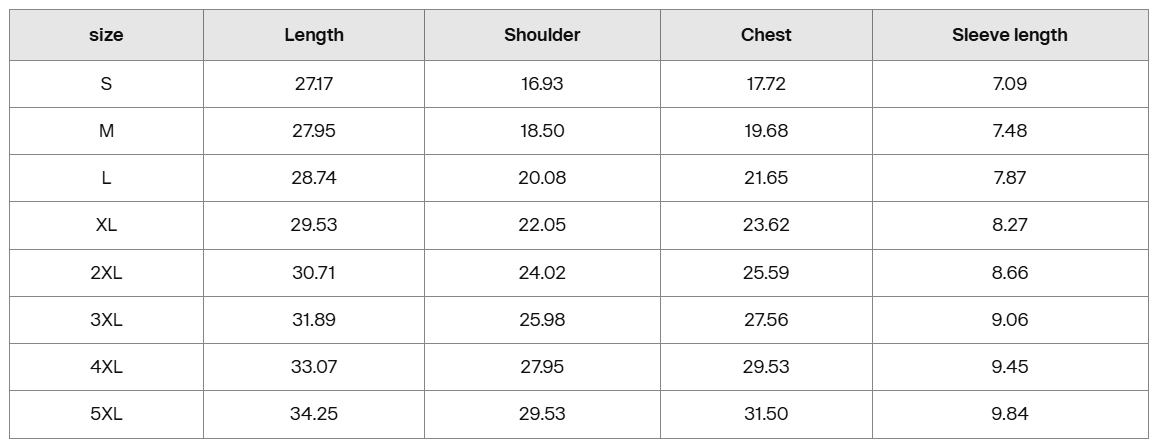Select the 2XL size row label

(106, 273)
